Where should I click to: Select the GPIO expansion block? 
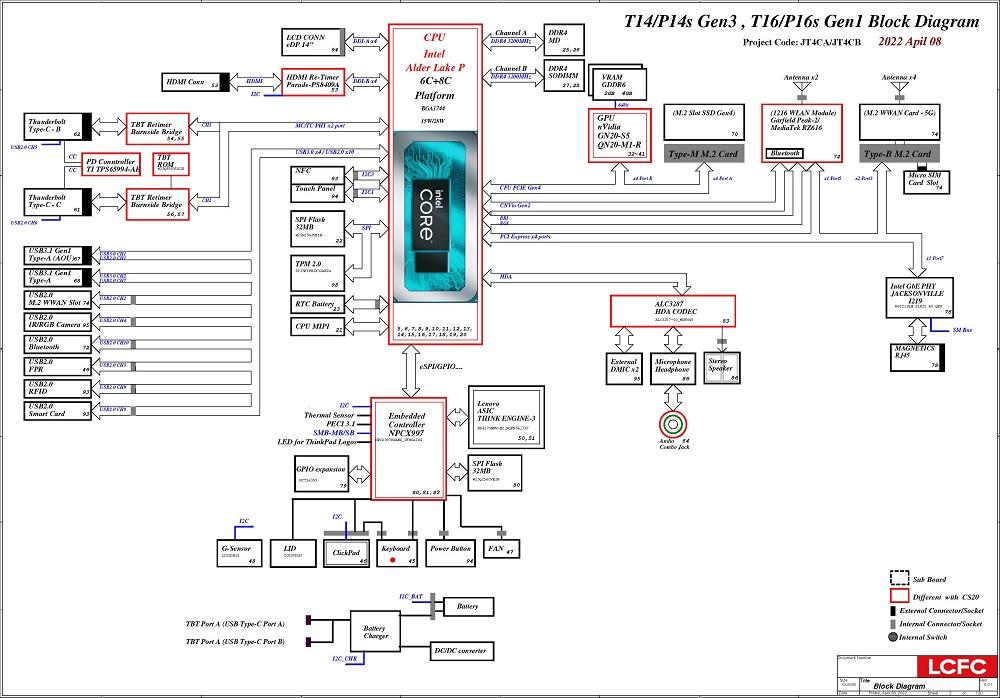(x=321, y=473)
